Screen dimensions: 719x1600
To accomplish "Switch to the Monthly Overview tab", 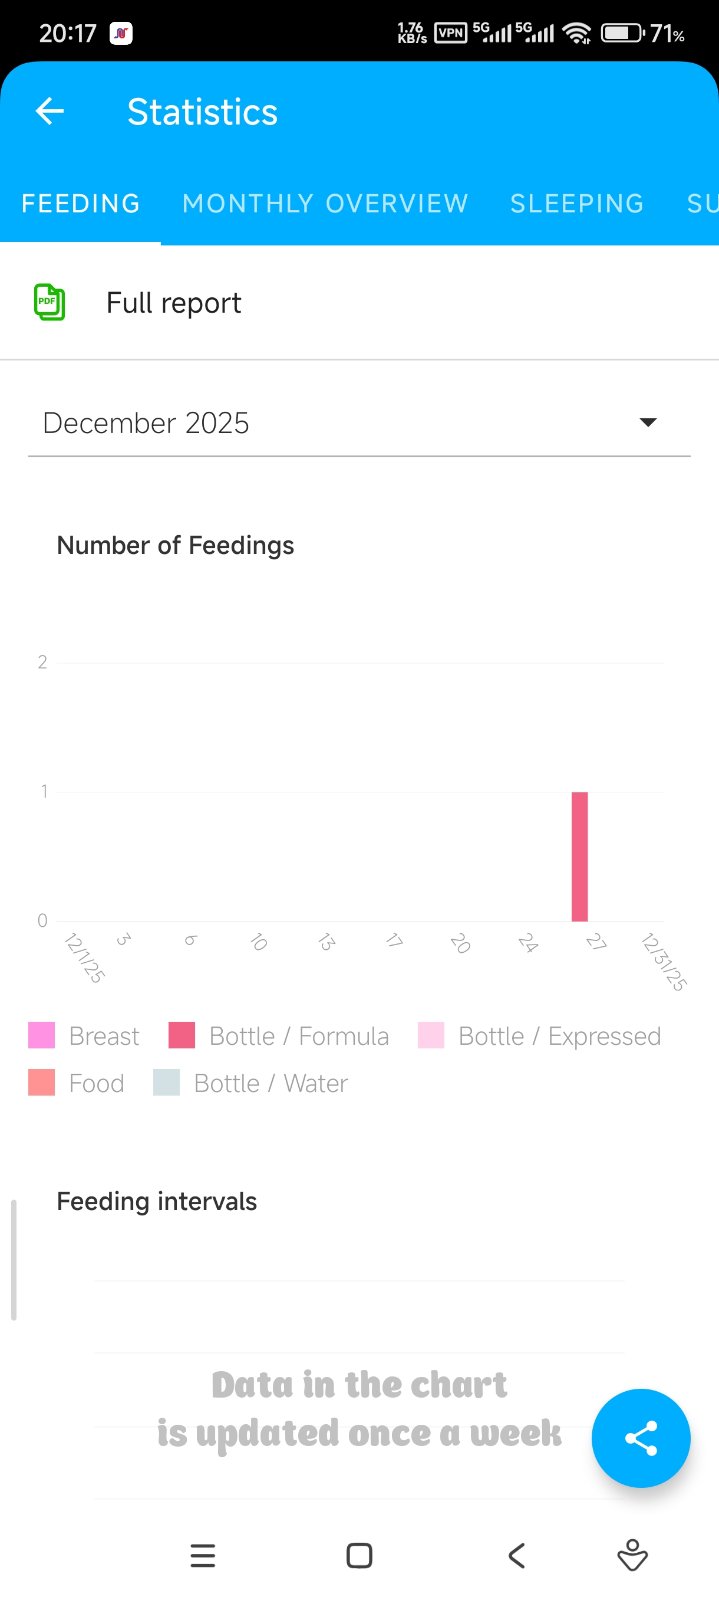I will pyautogui.click(x=325, y=203).
